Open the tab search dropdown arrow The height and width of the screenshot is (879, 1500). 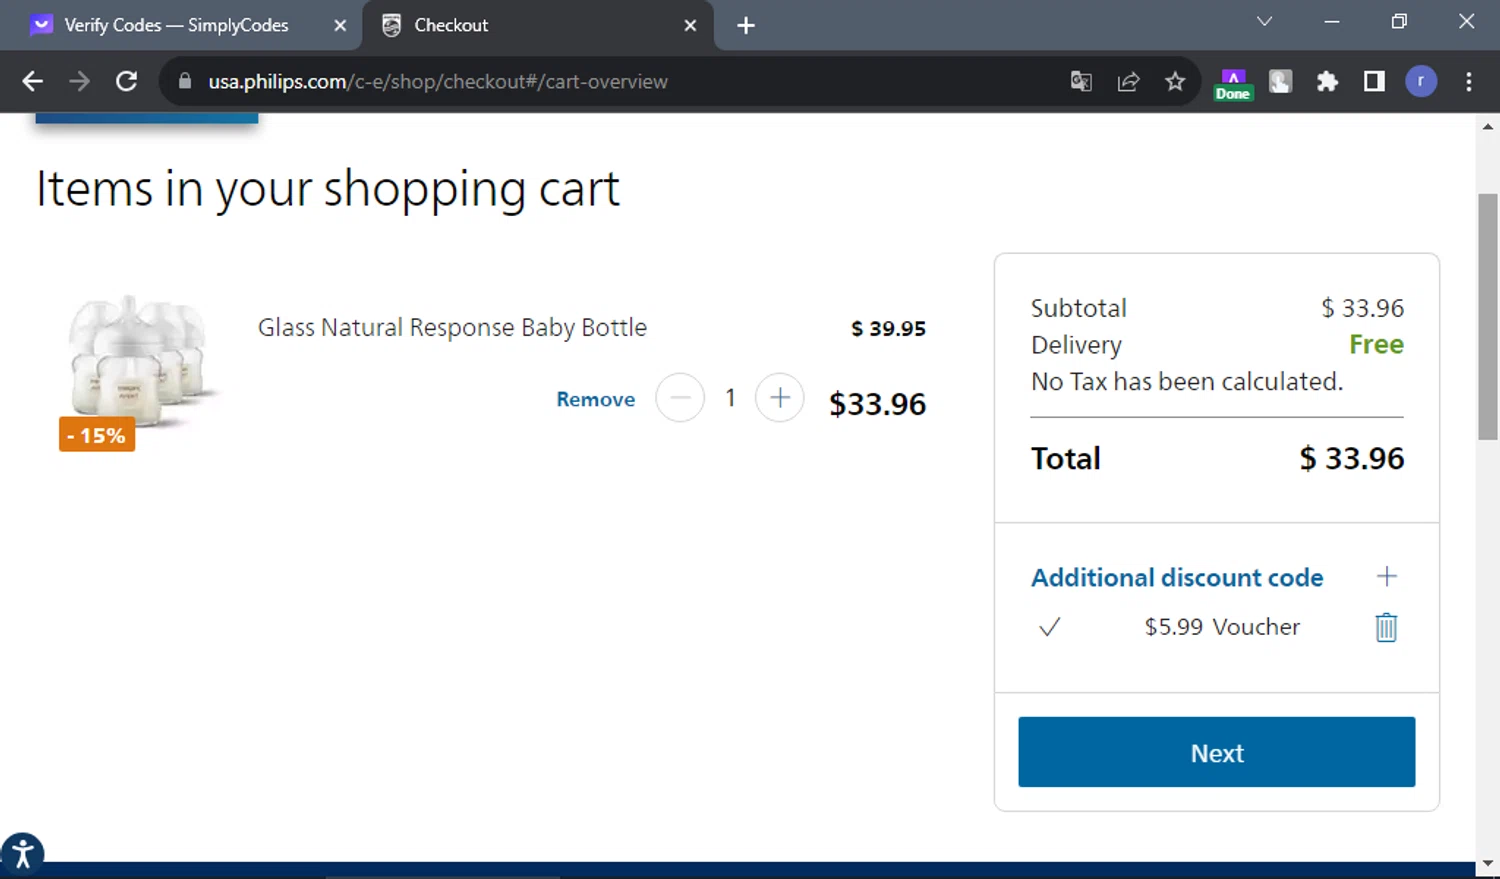[x=1264, y=21]
